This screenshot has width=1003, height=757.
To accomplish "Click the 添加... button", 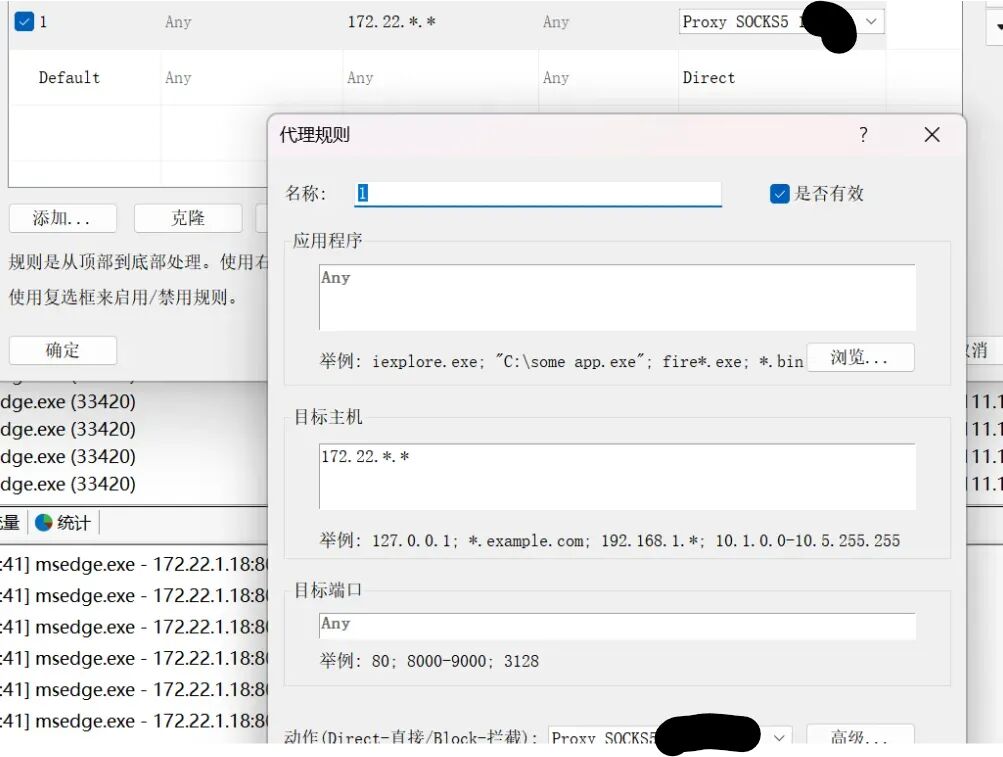I will point(63,218).
